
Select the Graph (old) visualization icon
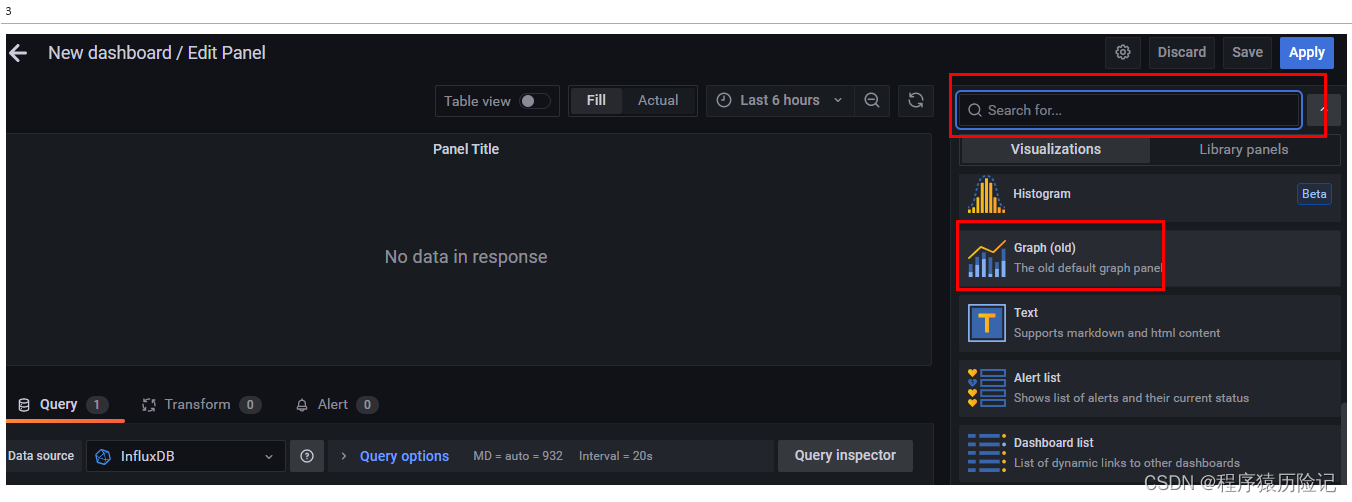point(986,258)
